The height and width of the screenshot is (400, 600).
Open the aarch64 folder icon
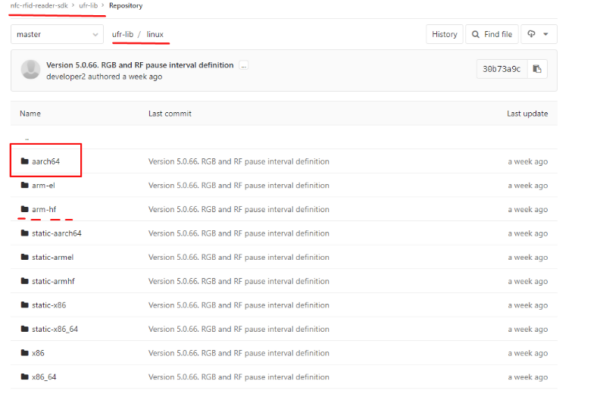[x=25, y=161]
